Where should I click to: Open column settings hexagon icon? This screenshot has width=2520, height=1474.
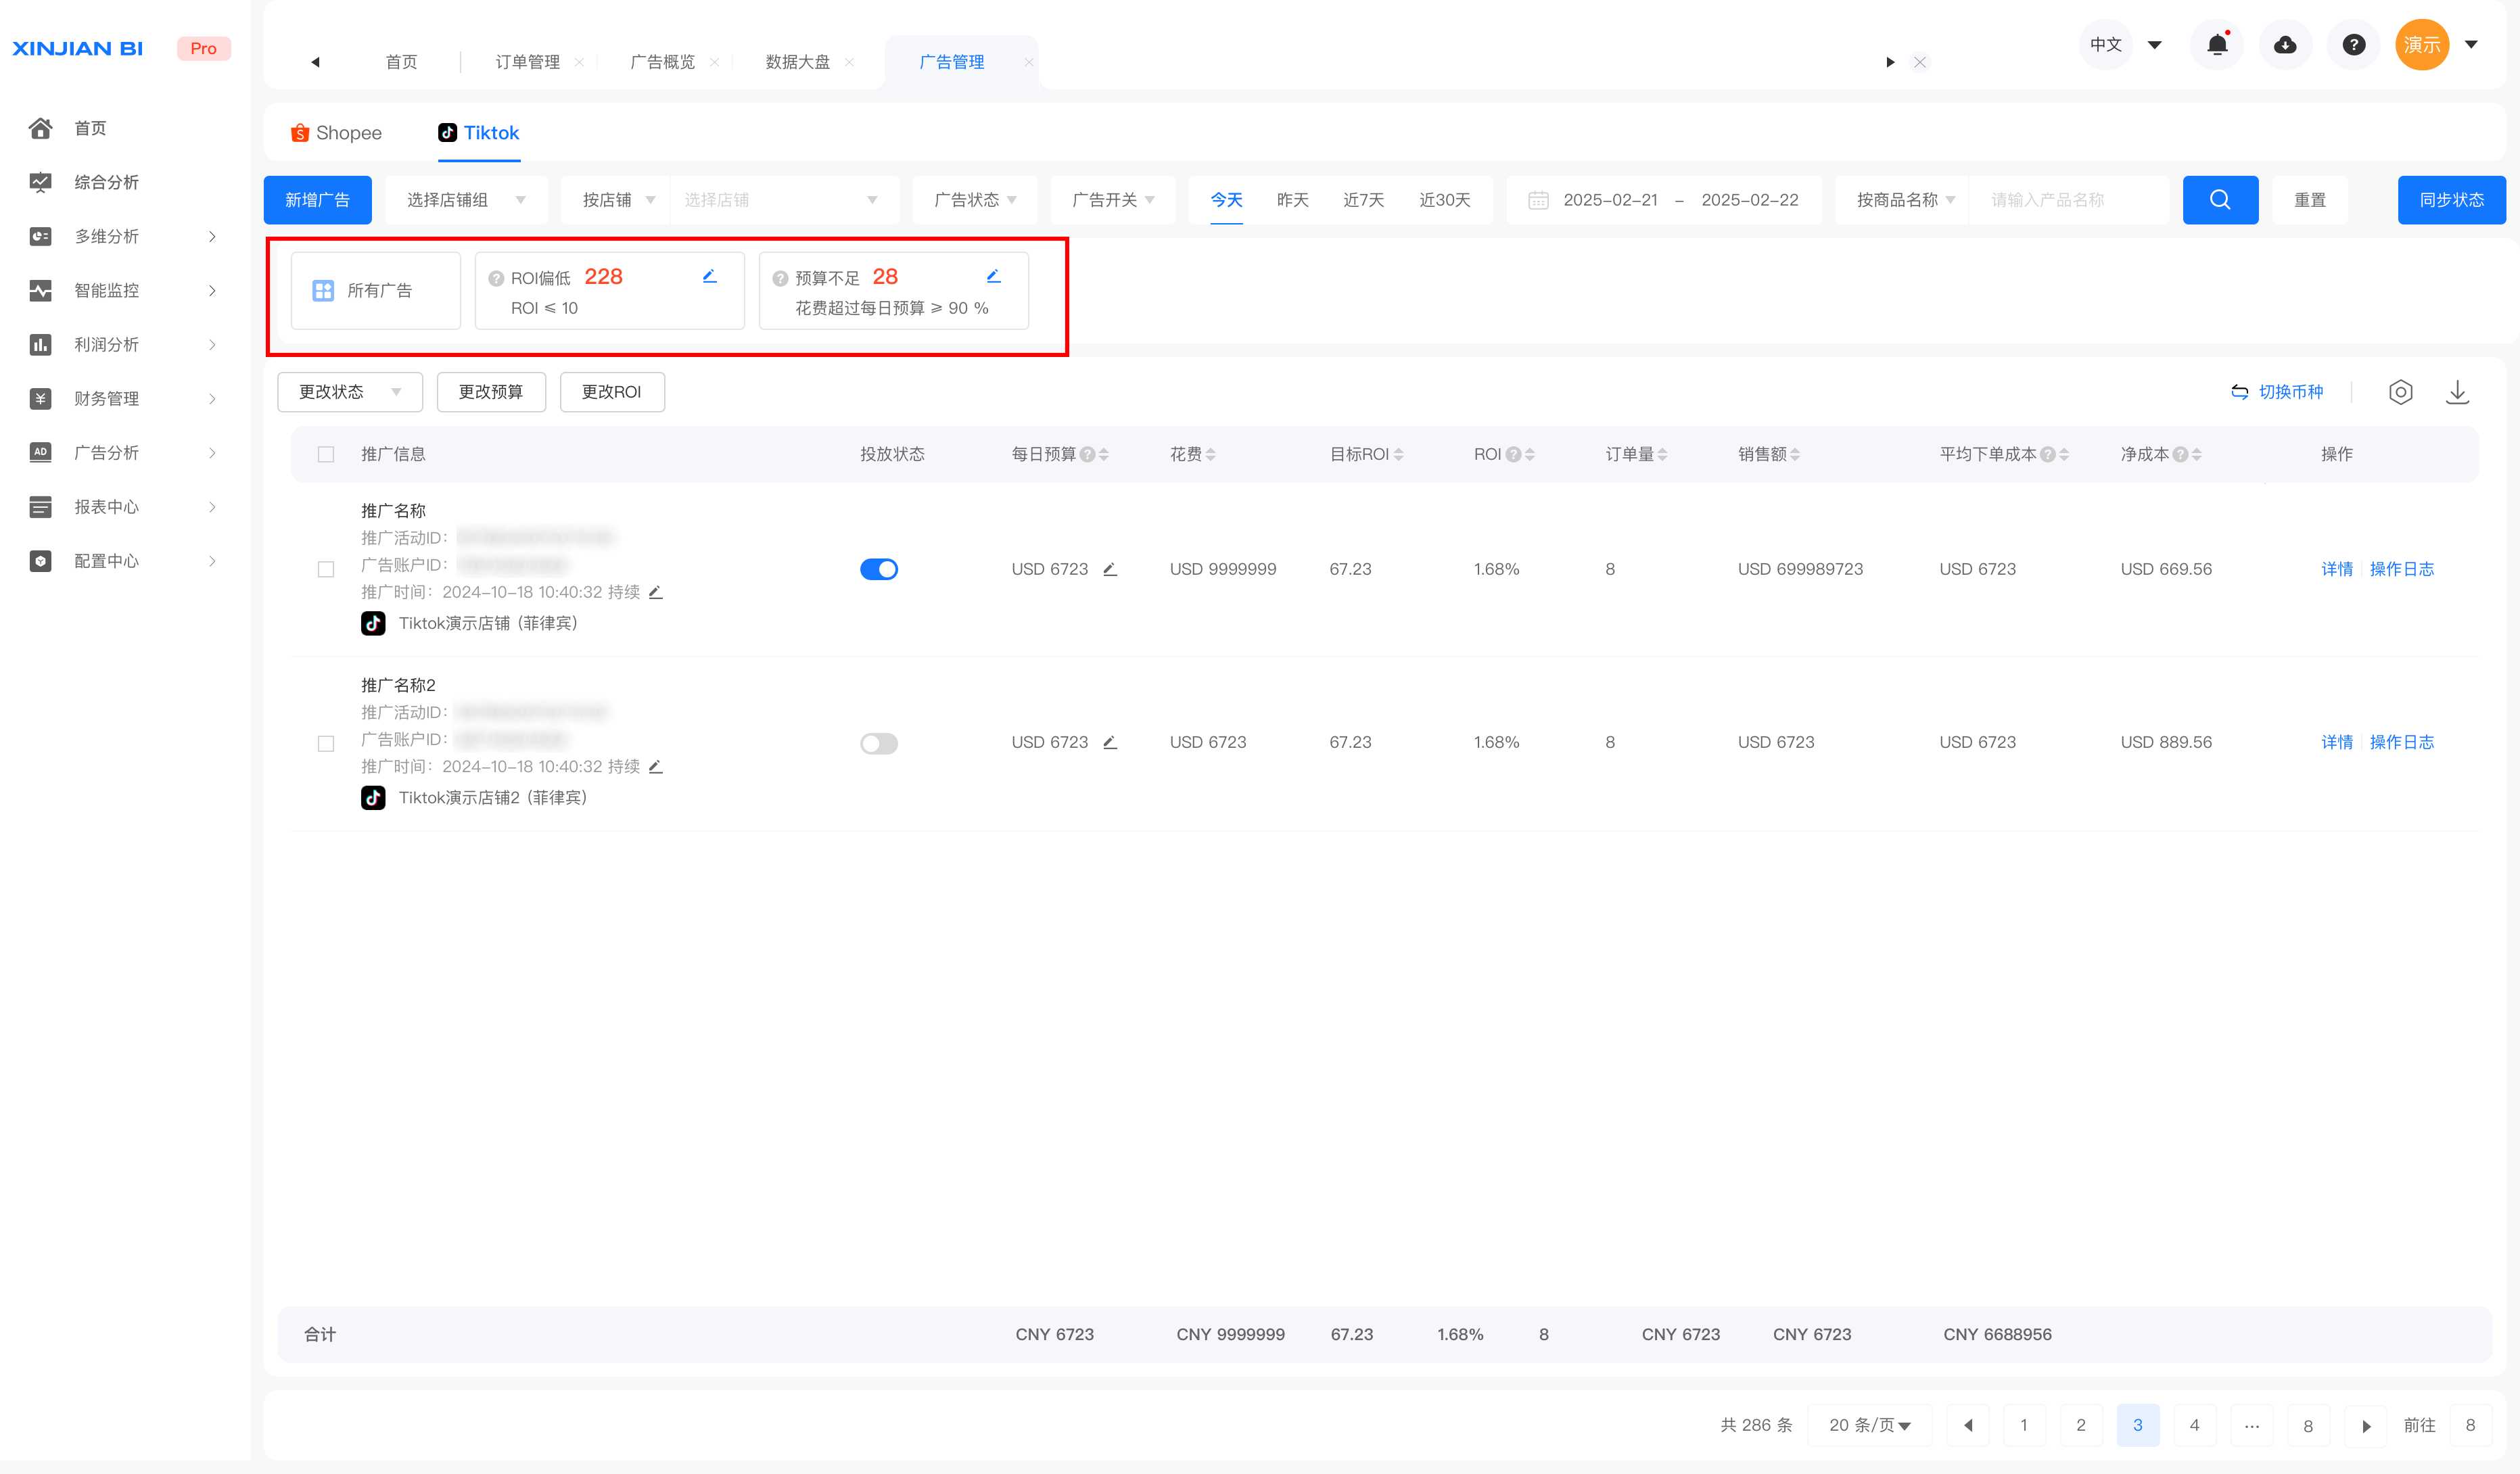[x=2400, y=392]
